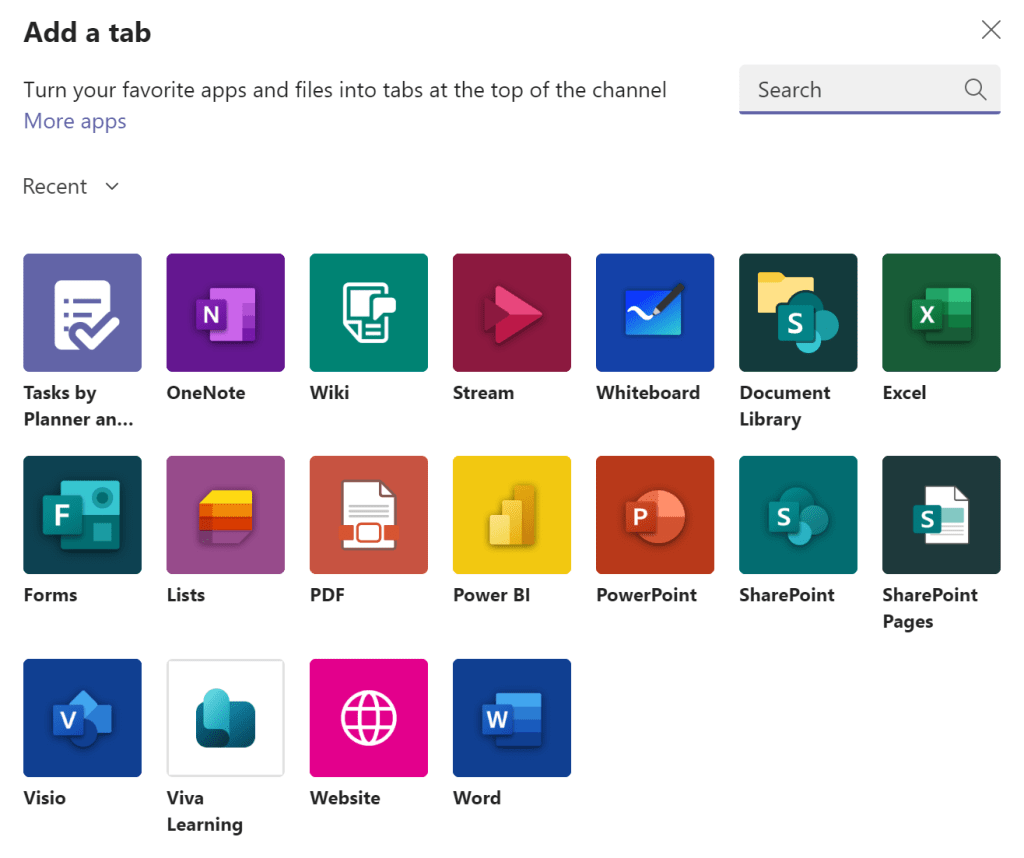1024x858 pixels.
Task: Select the Visio app icon
Action: 82,718
